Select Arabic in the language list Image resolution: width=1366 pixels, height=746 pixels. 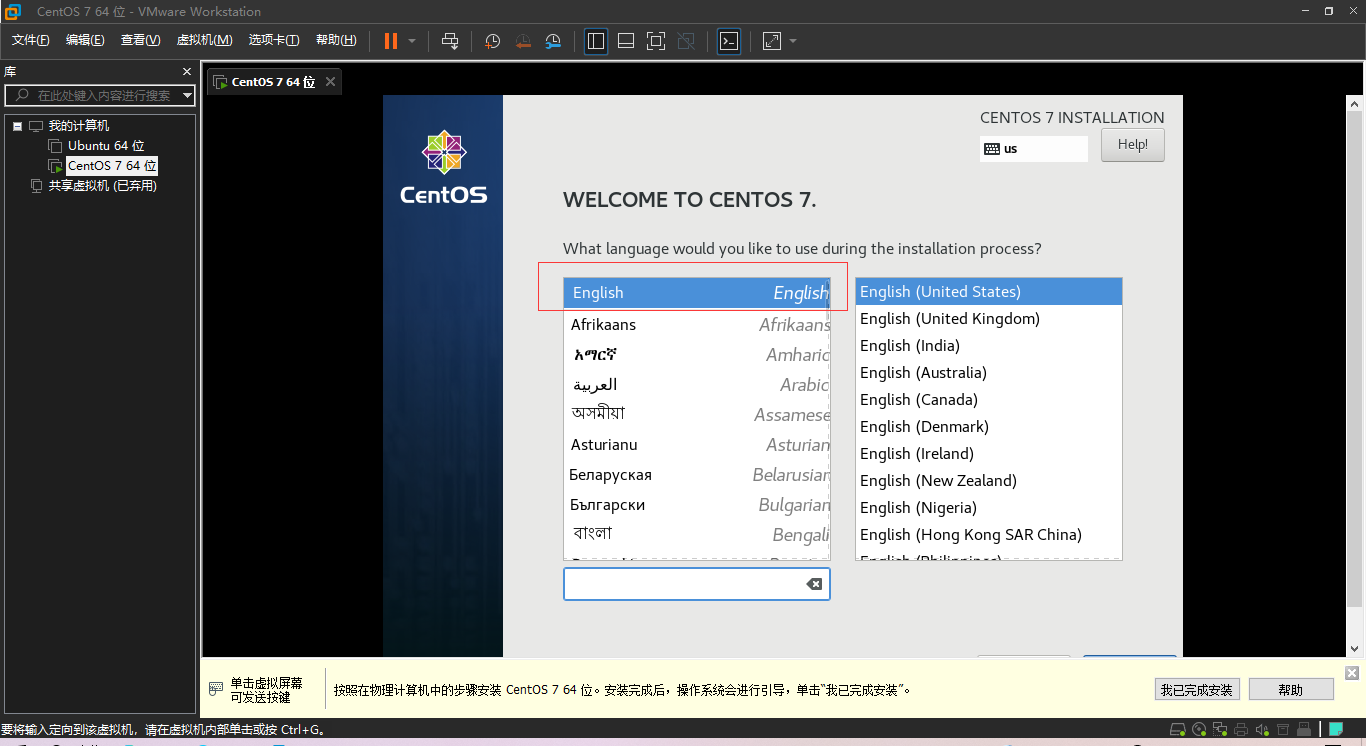point(697,385)
